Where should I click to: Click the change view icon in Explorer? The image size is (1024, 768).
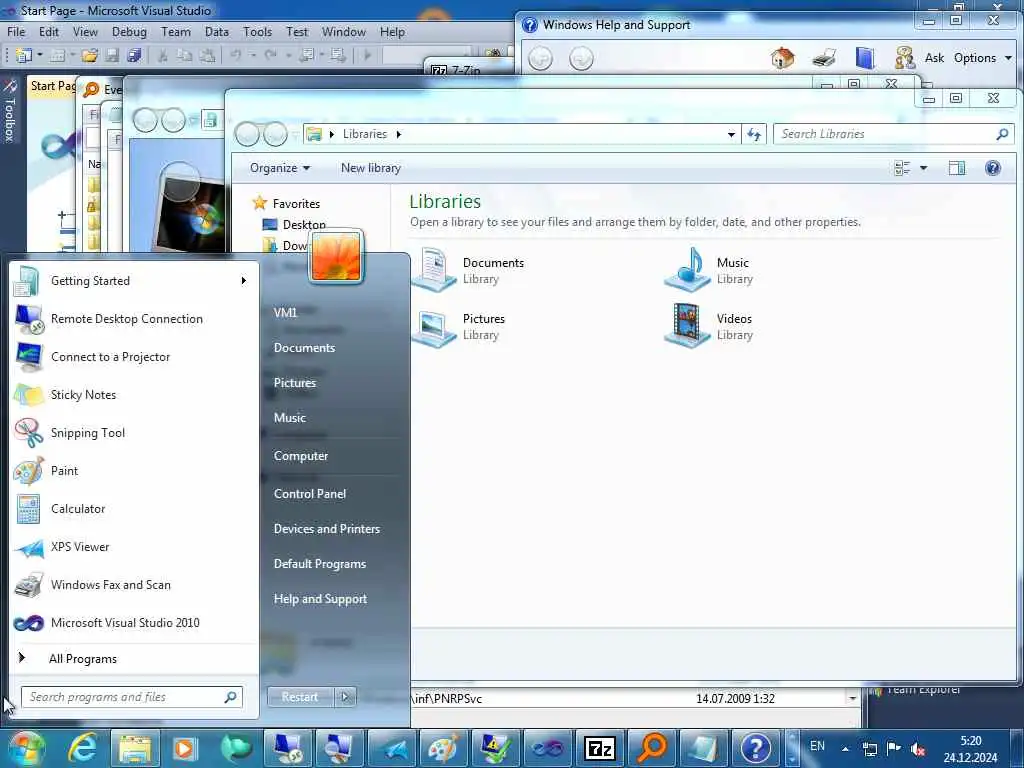tap(902, 168)
